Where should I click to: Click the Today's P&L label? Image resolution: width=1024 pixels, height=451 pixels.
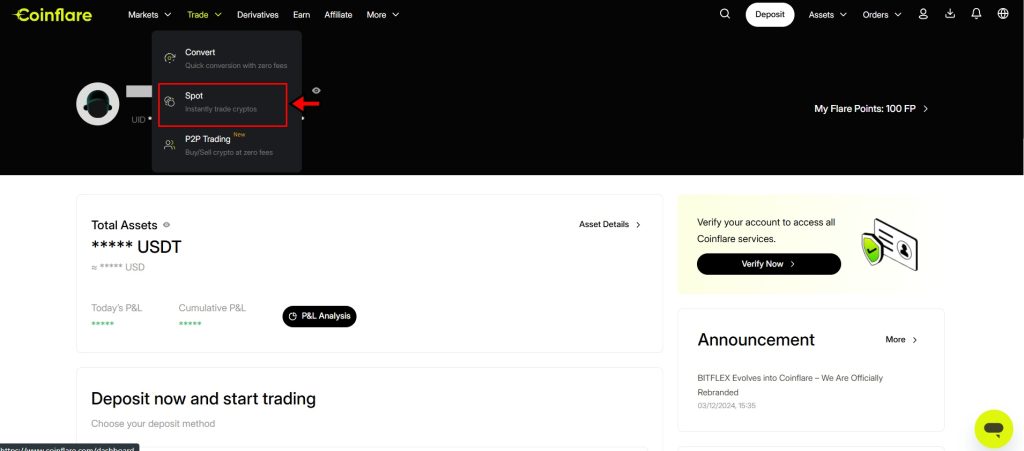pyautogui.click(x=116, y=308)
